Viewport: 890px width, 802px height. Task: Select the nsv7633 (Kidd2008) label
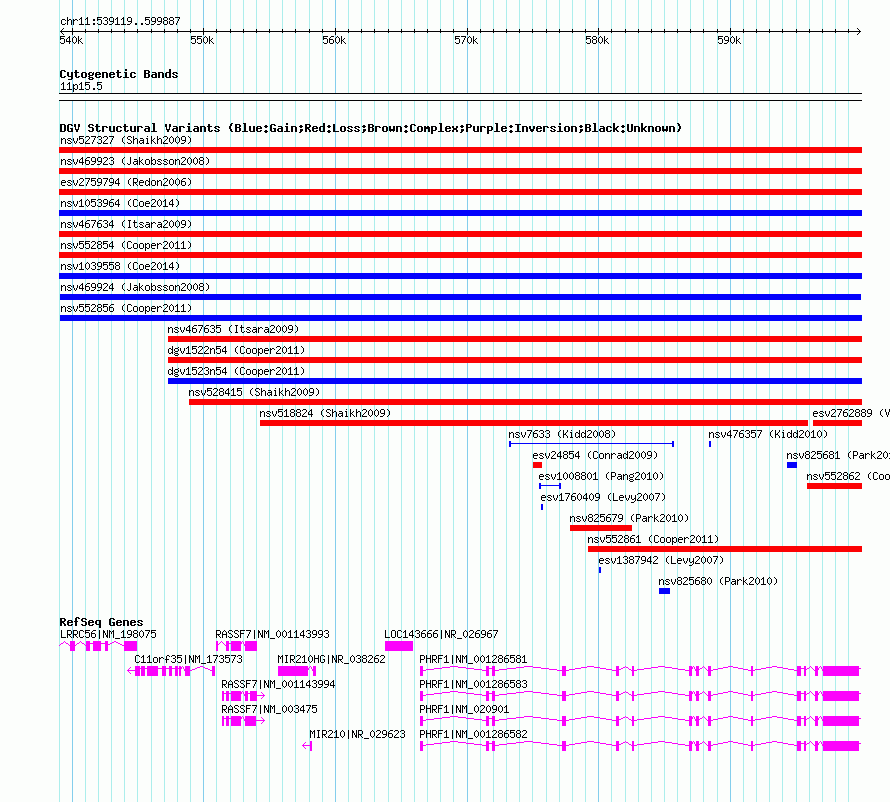(562, 434)
